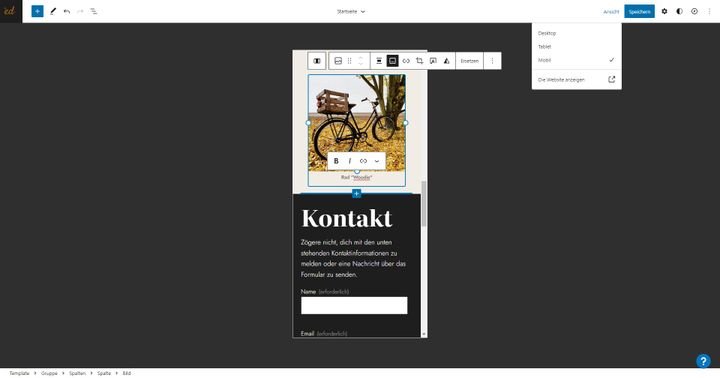Click Ersetzen to replace the image
This screenshot has height=378, width=720.
pyautogui.click(x=470, y=61)
